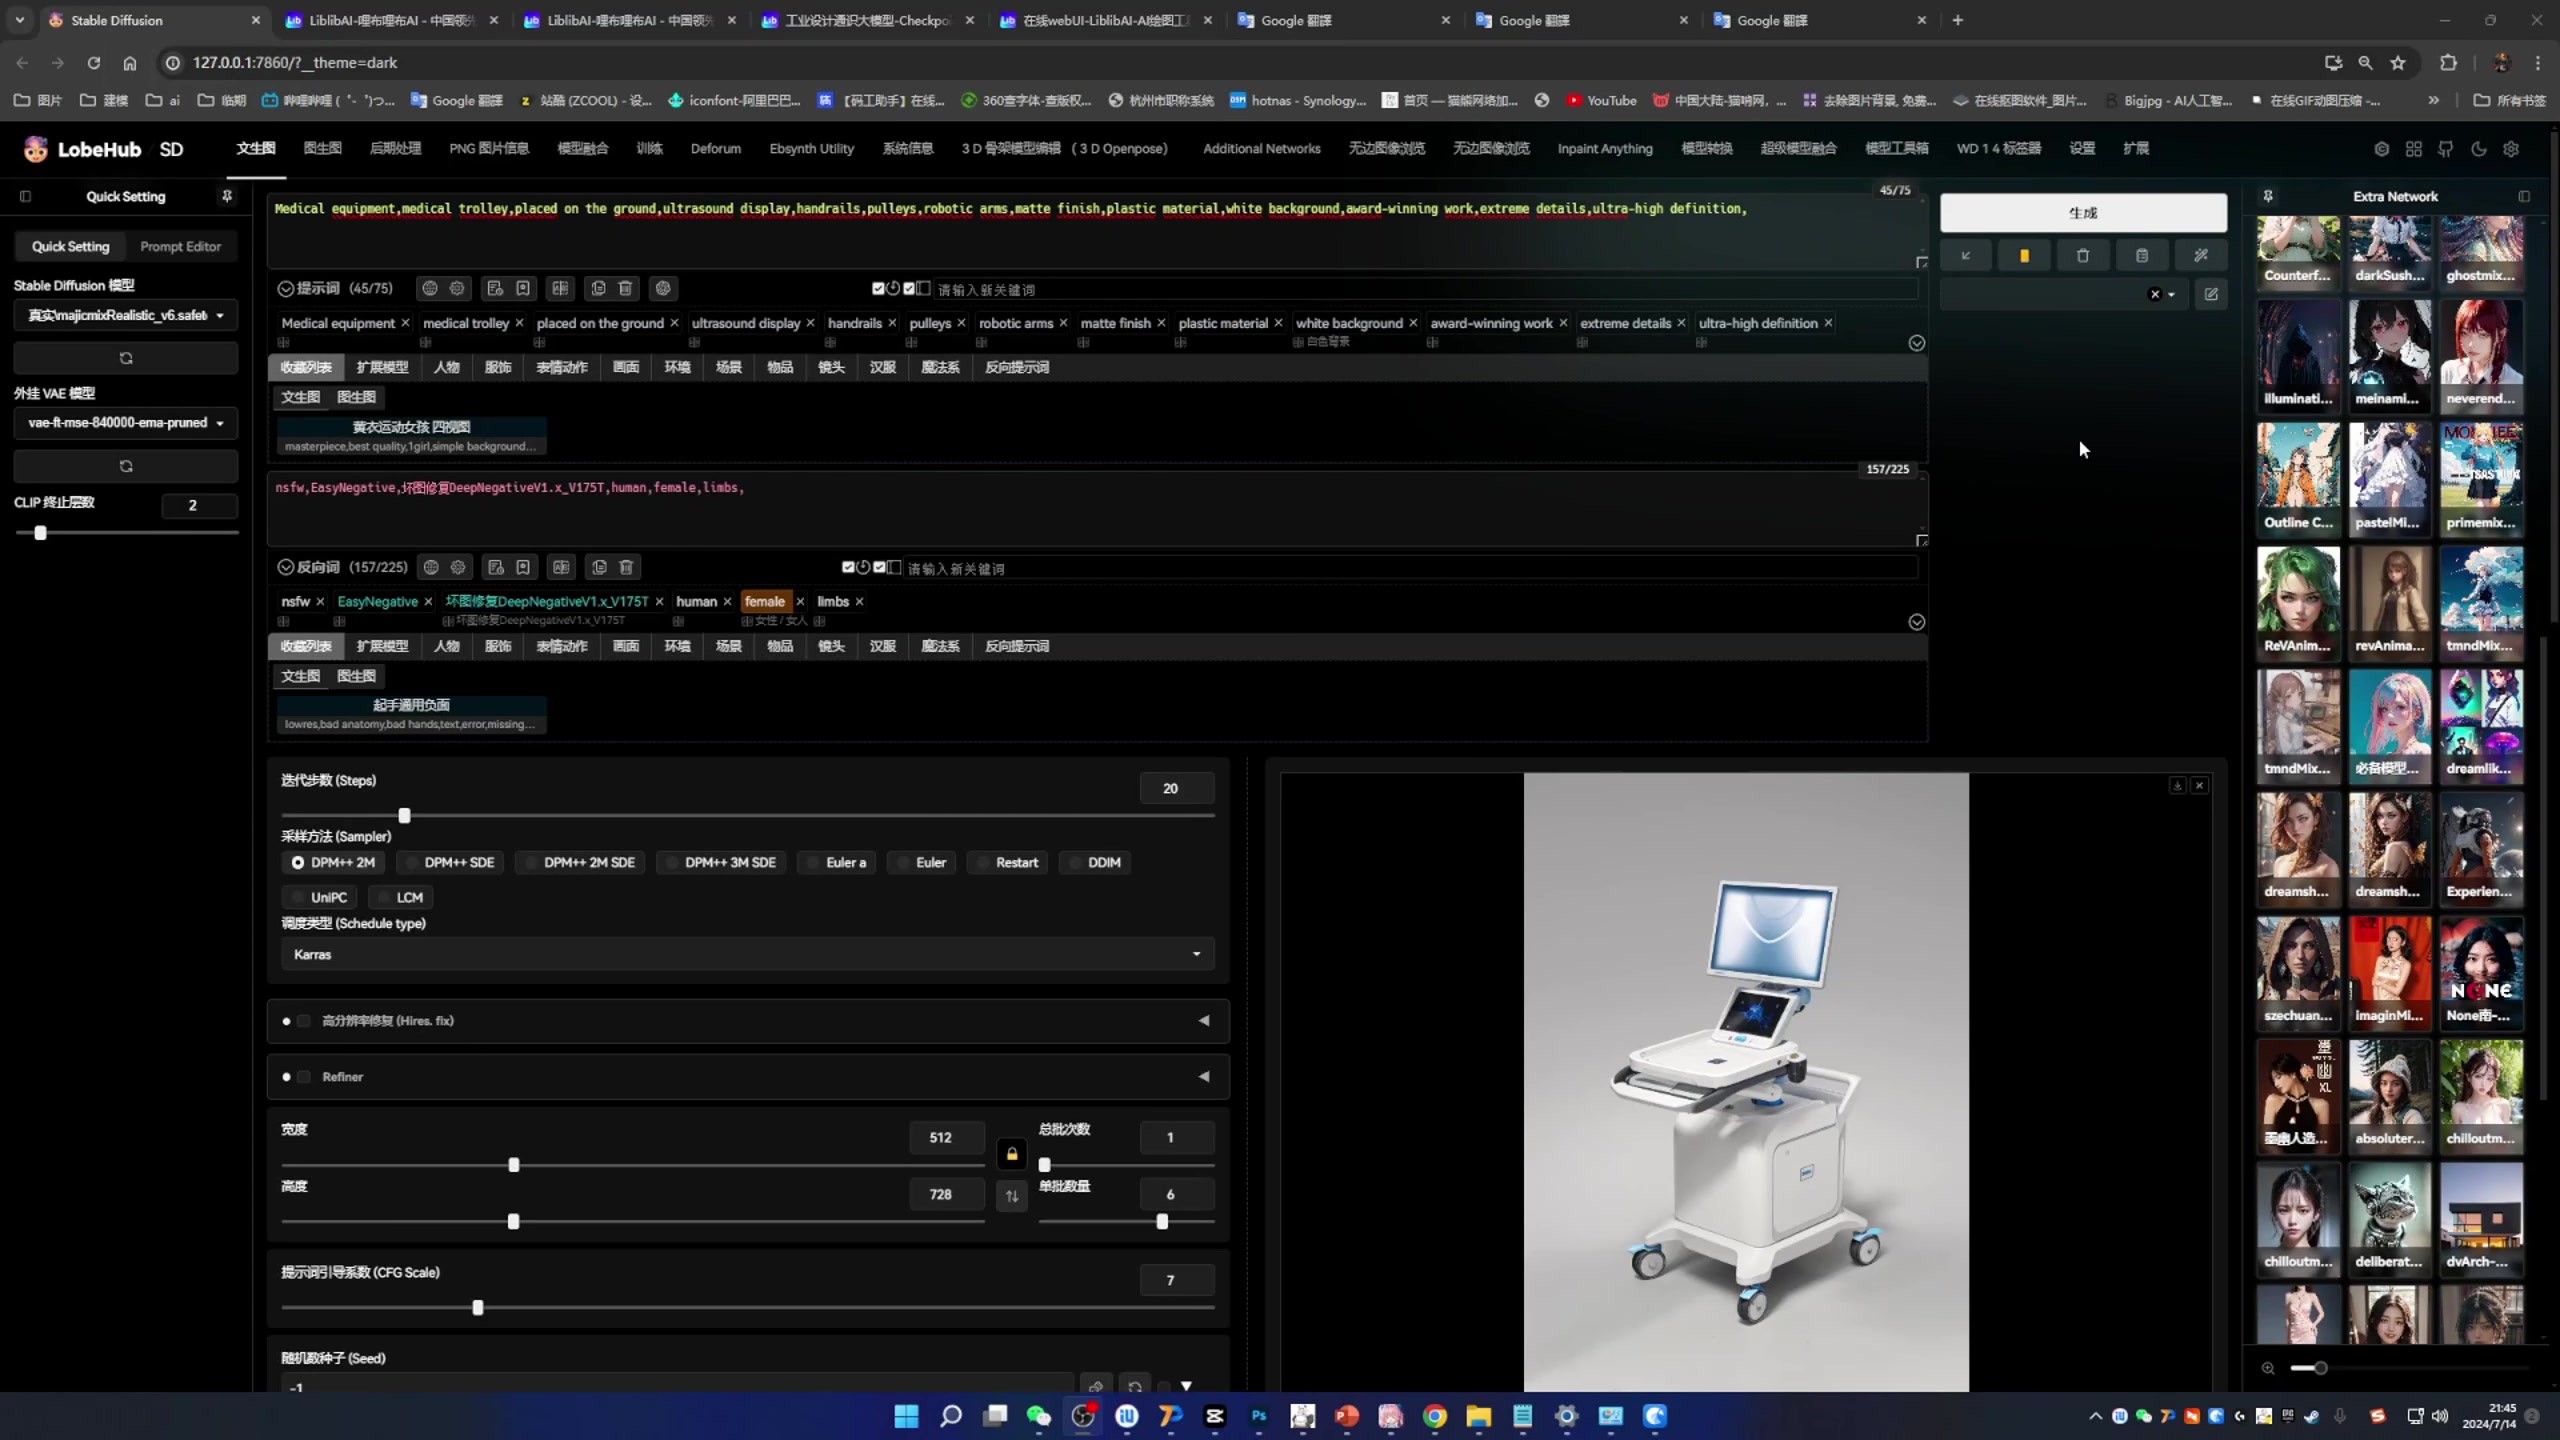2560x1440 pixels.
Task: Click the trash icon under the 生成 button
Action: coord(2082,256)
